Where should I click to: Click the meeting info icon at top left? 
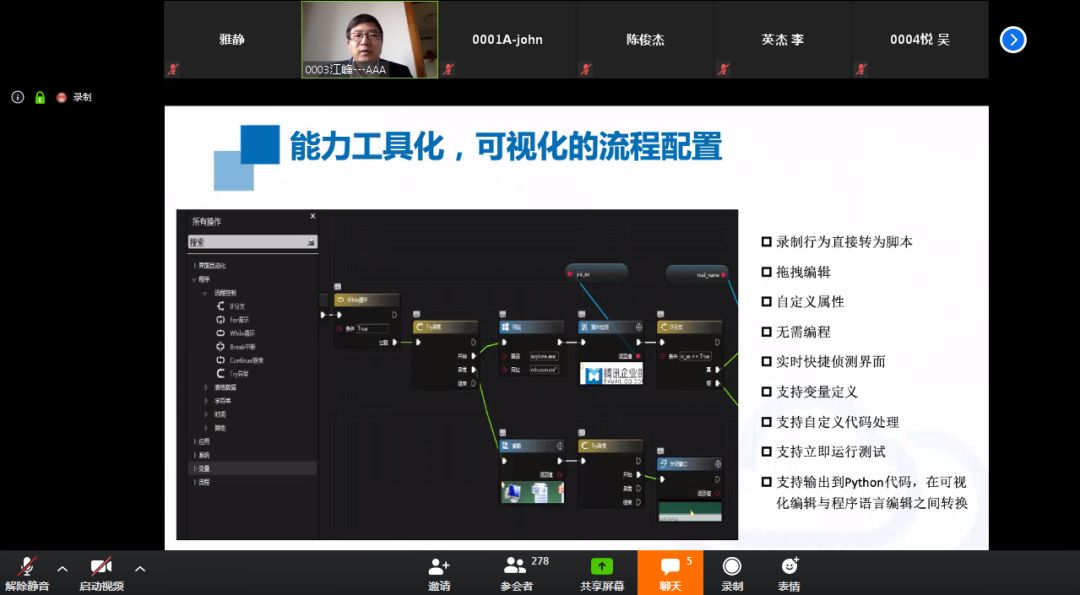point(17,97)
